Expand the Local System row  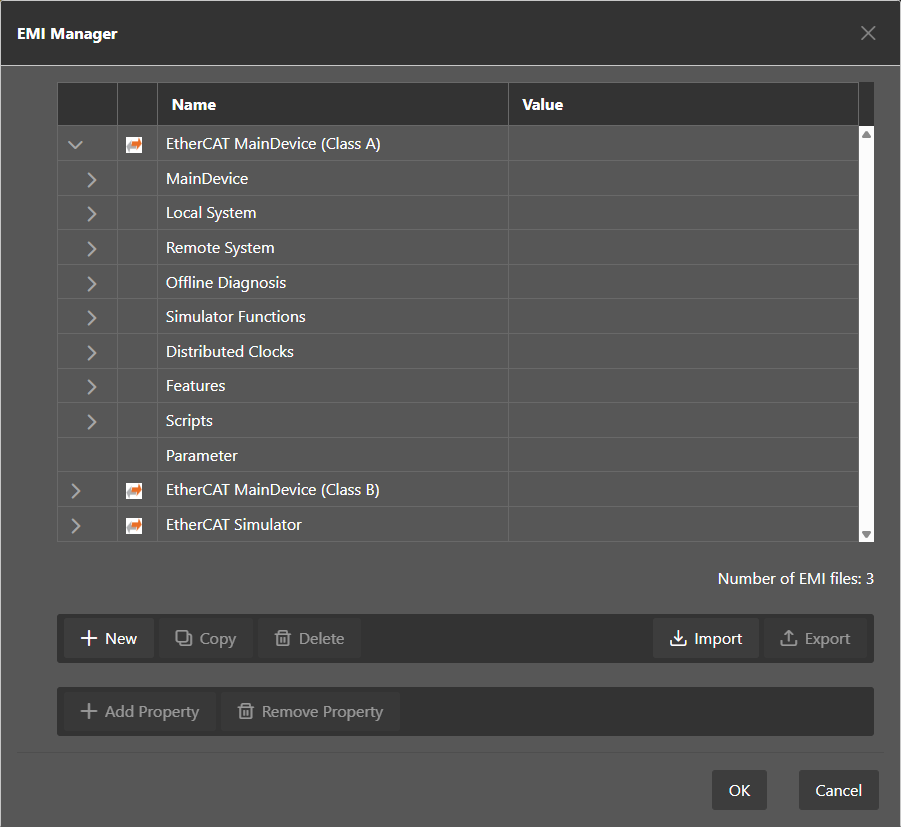(91, 214)
